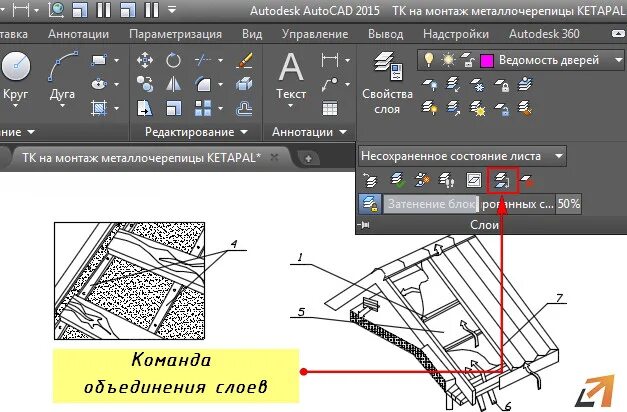This screenshot has width=627, height=412.
Task: Switch to the Управление ribbon tab
Action: pos(315,34)
